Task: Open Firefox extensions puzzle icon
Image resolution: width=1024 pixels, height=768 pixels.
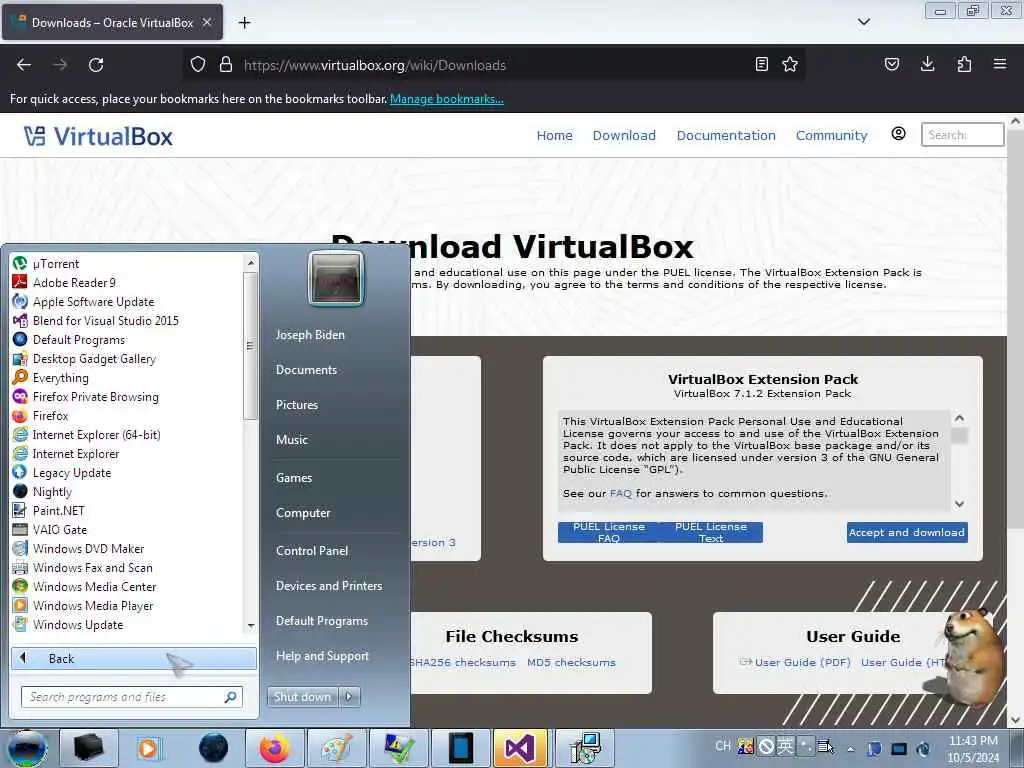Action: point(964,64)
